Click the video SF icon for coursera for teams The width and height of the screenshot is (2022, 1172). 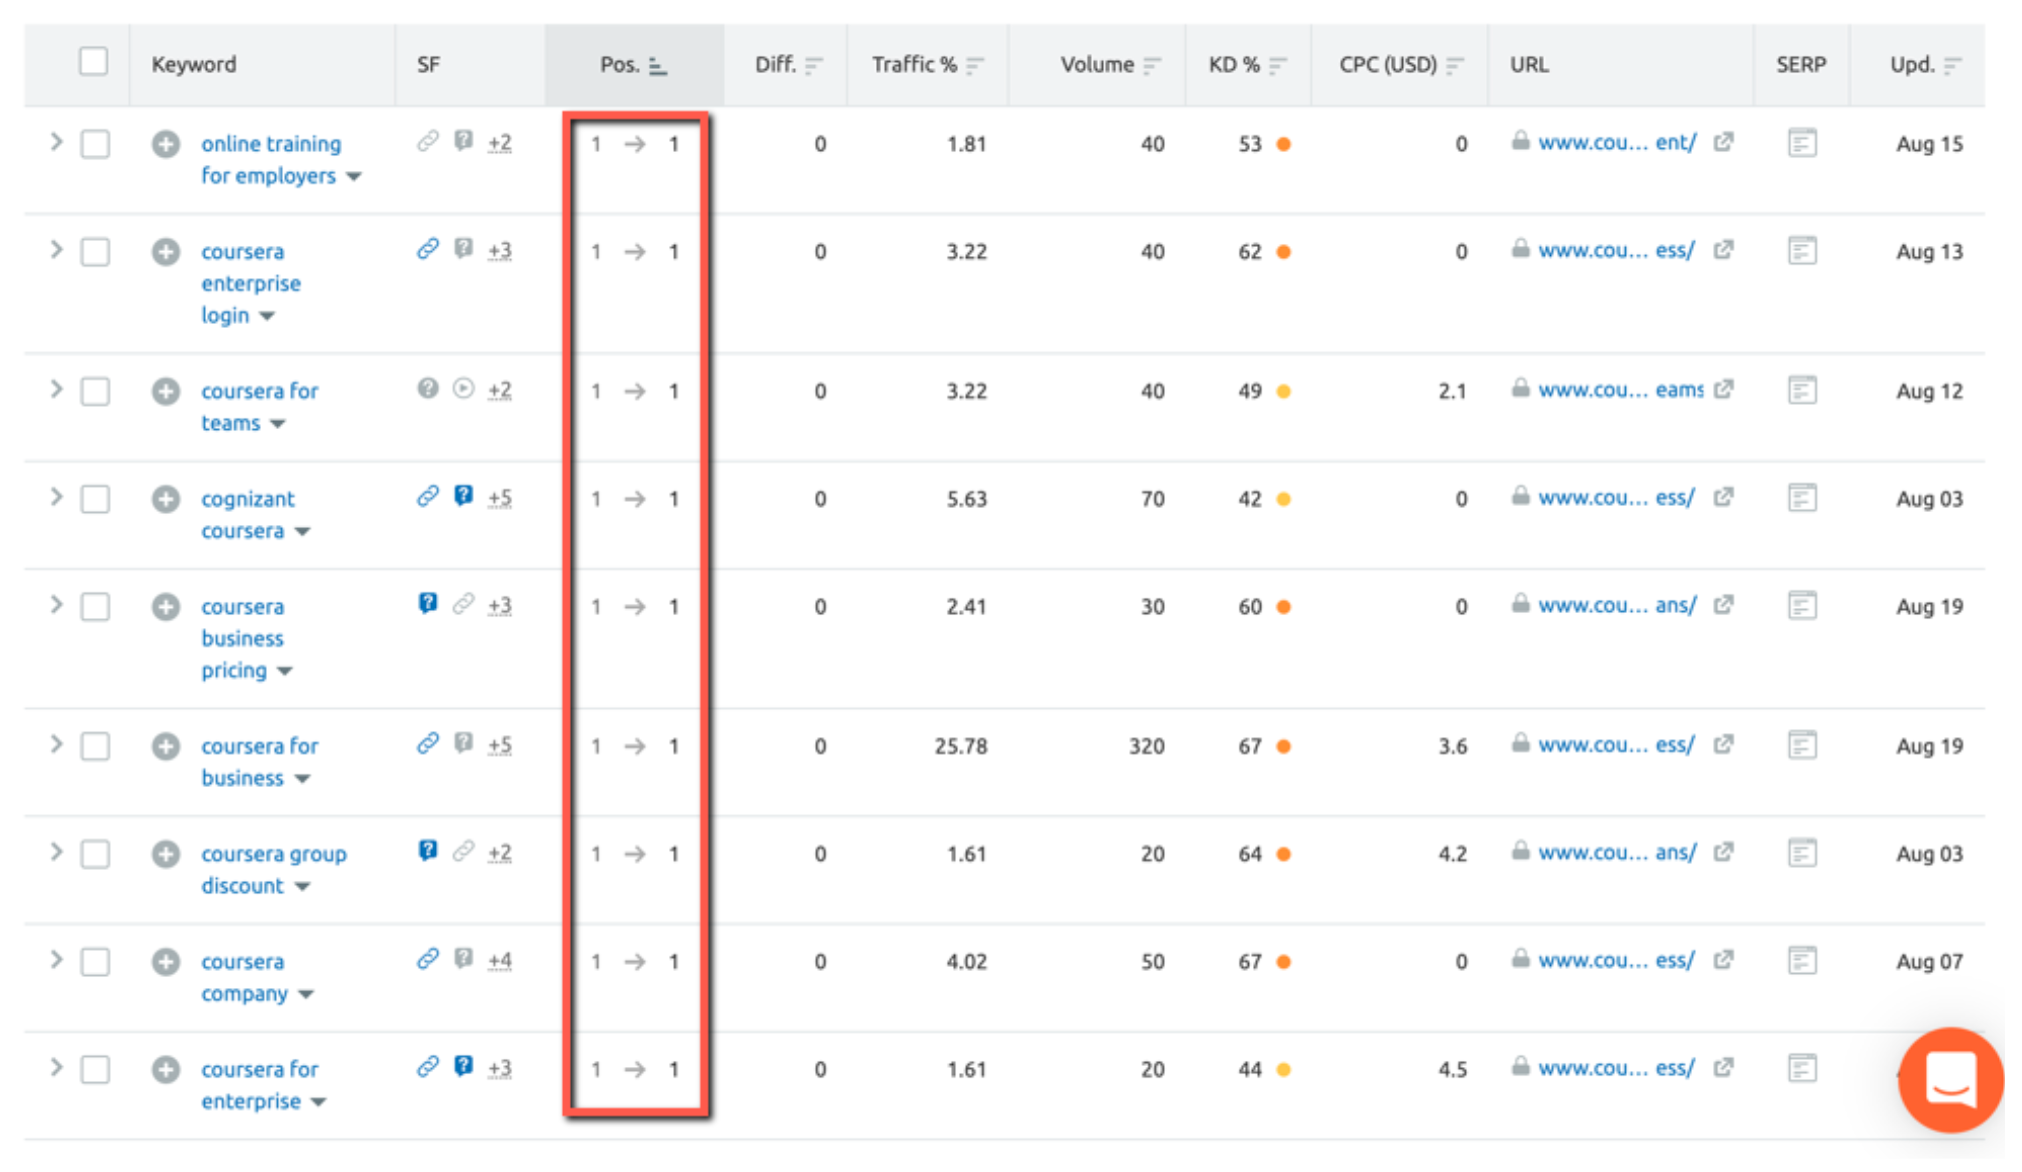pos(462,390)
